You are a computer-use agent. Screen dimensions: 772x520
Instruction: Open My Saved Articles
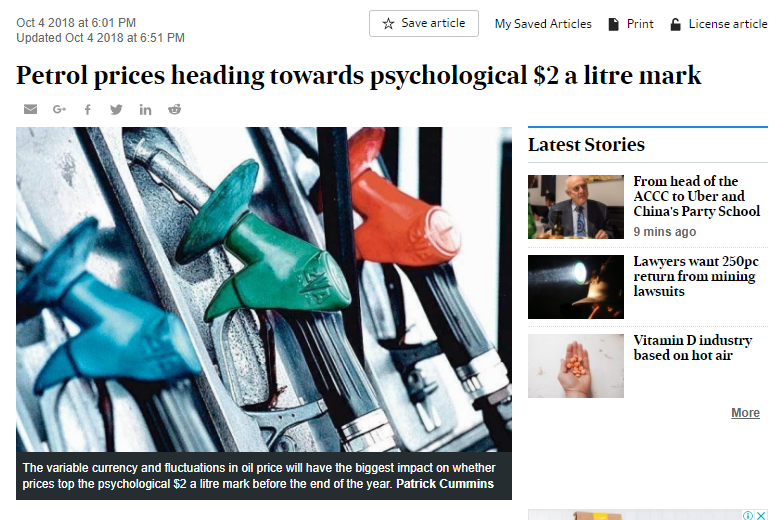543,24
